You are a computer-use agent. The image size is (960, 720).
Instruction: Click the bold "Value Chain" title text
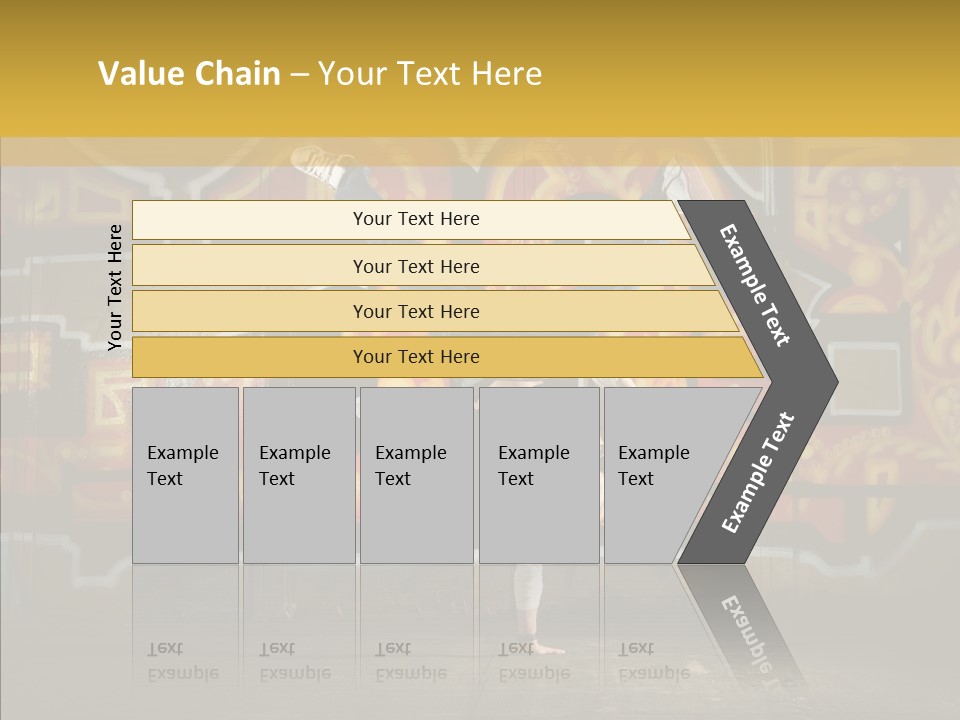tap(189, 74)
